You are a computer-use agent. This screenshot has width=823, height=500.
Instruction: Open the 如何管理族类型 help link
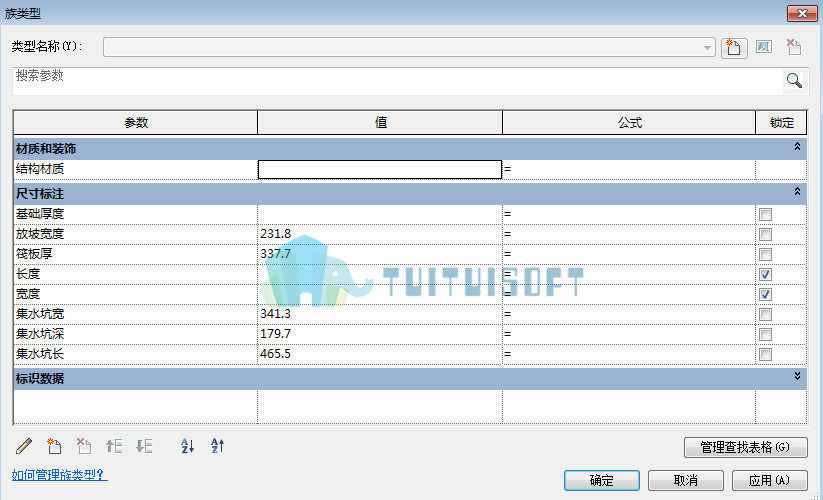tap(59, 475)
